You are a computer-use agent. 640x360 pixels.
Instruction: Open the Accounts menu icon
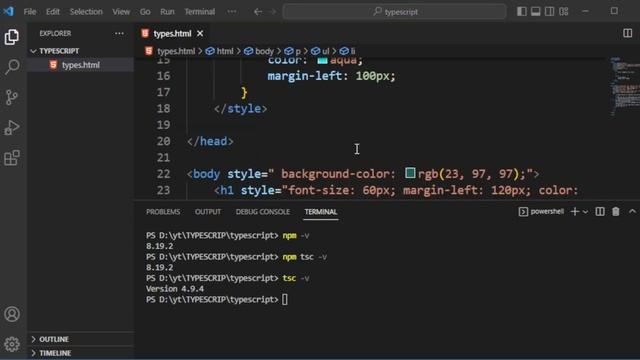[x=12, y=314]
